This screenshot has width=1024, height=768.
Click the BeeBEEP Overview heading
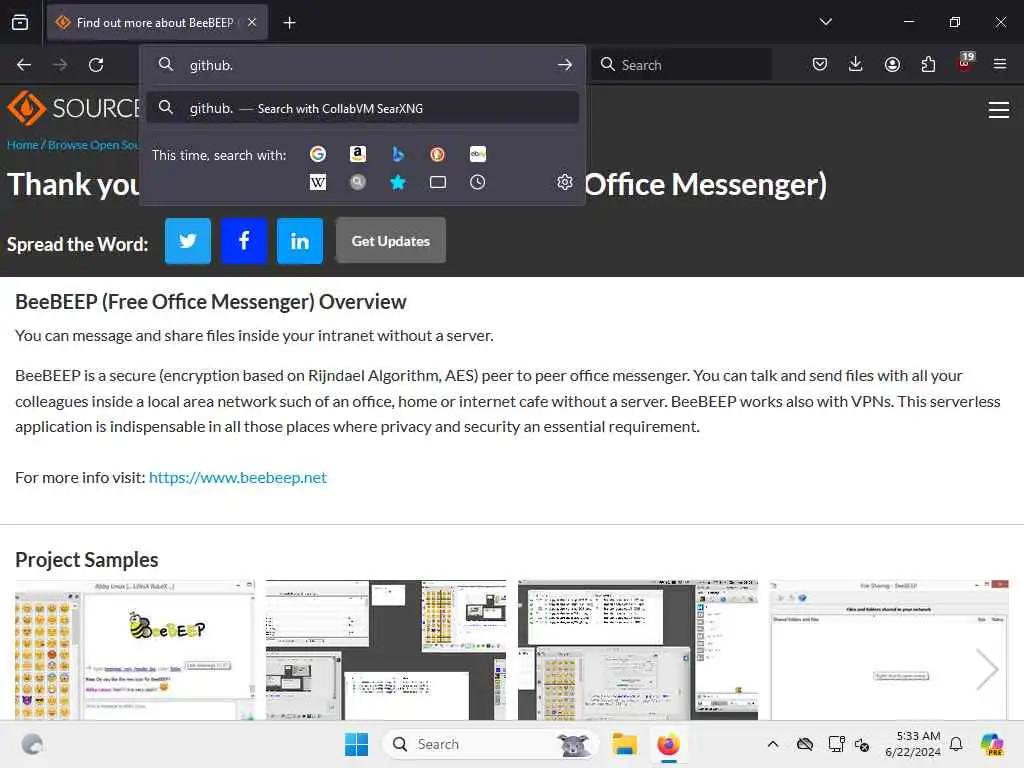point(210,302)
